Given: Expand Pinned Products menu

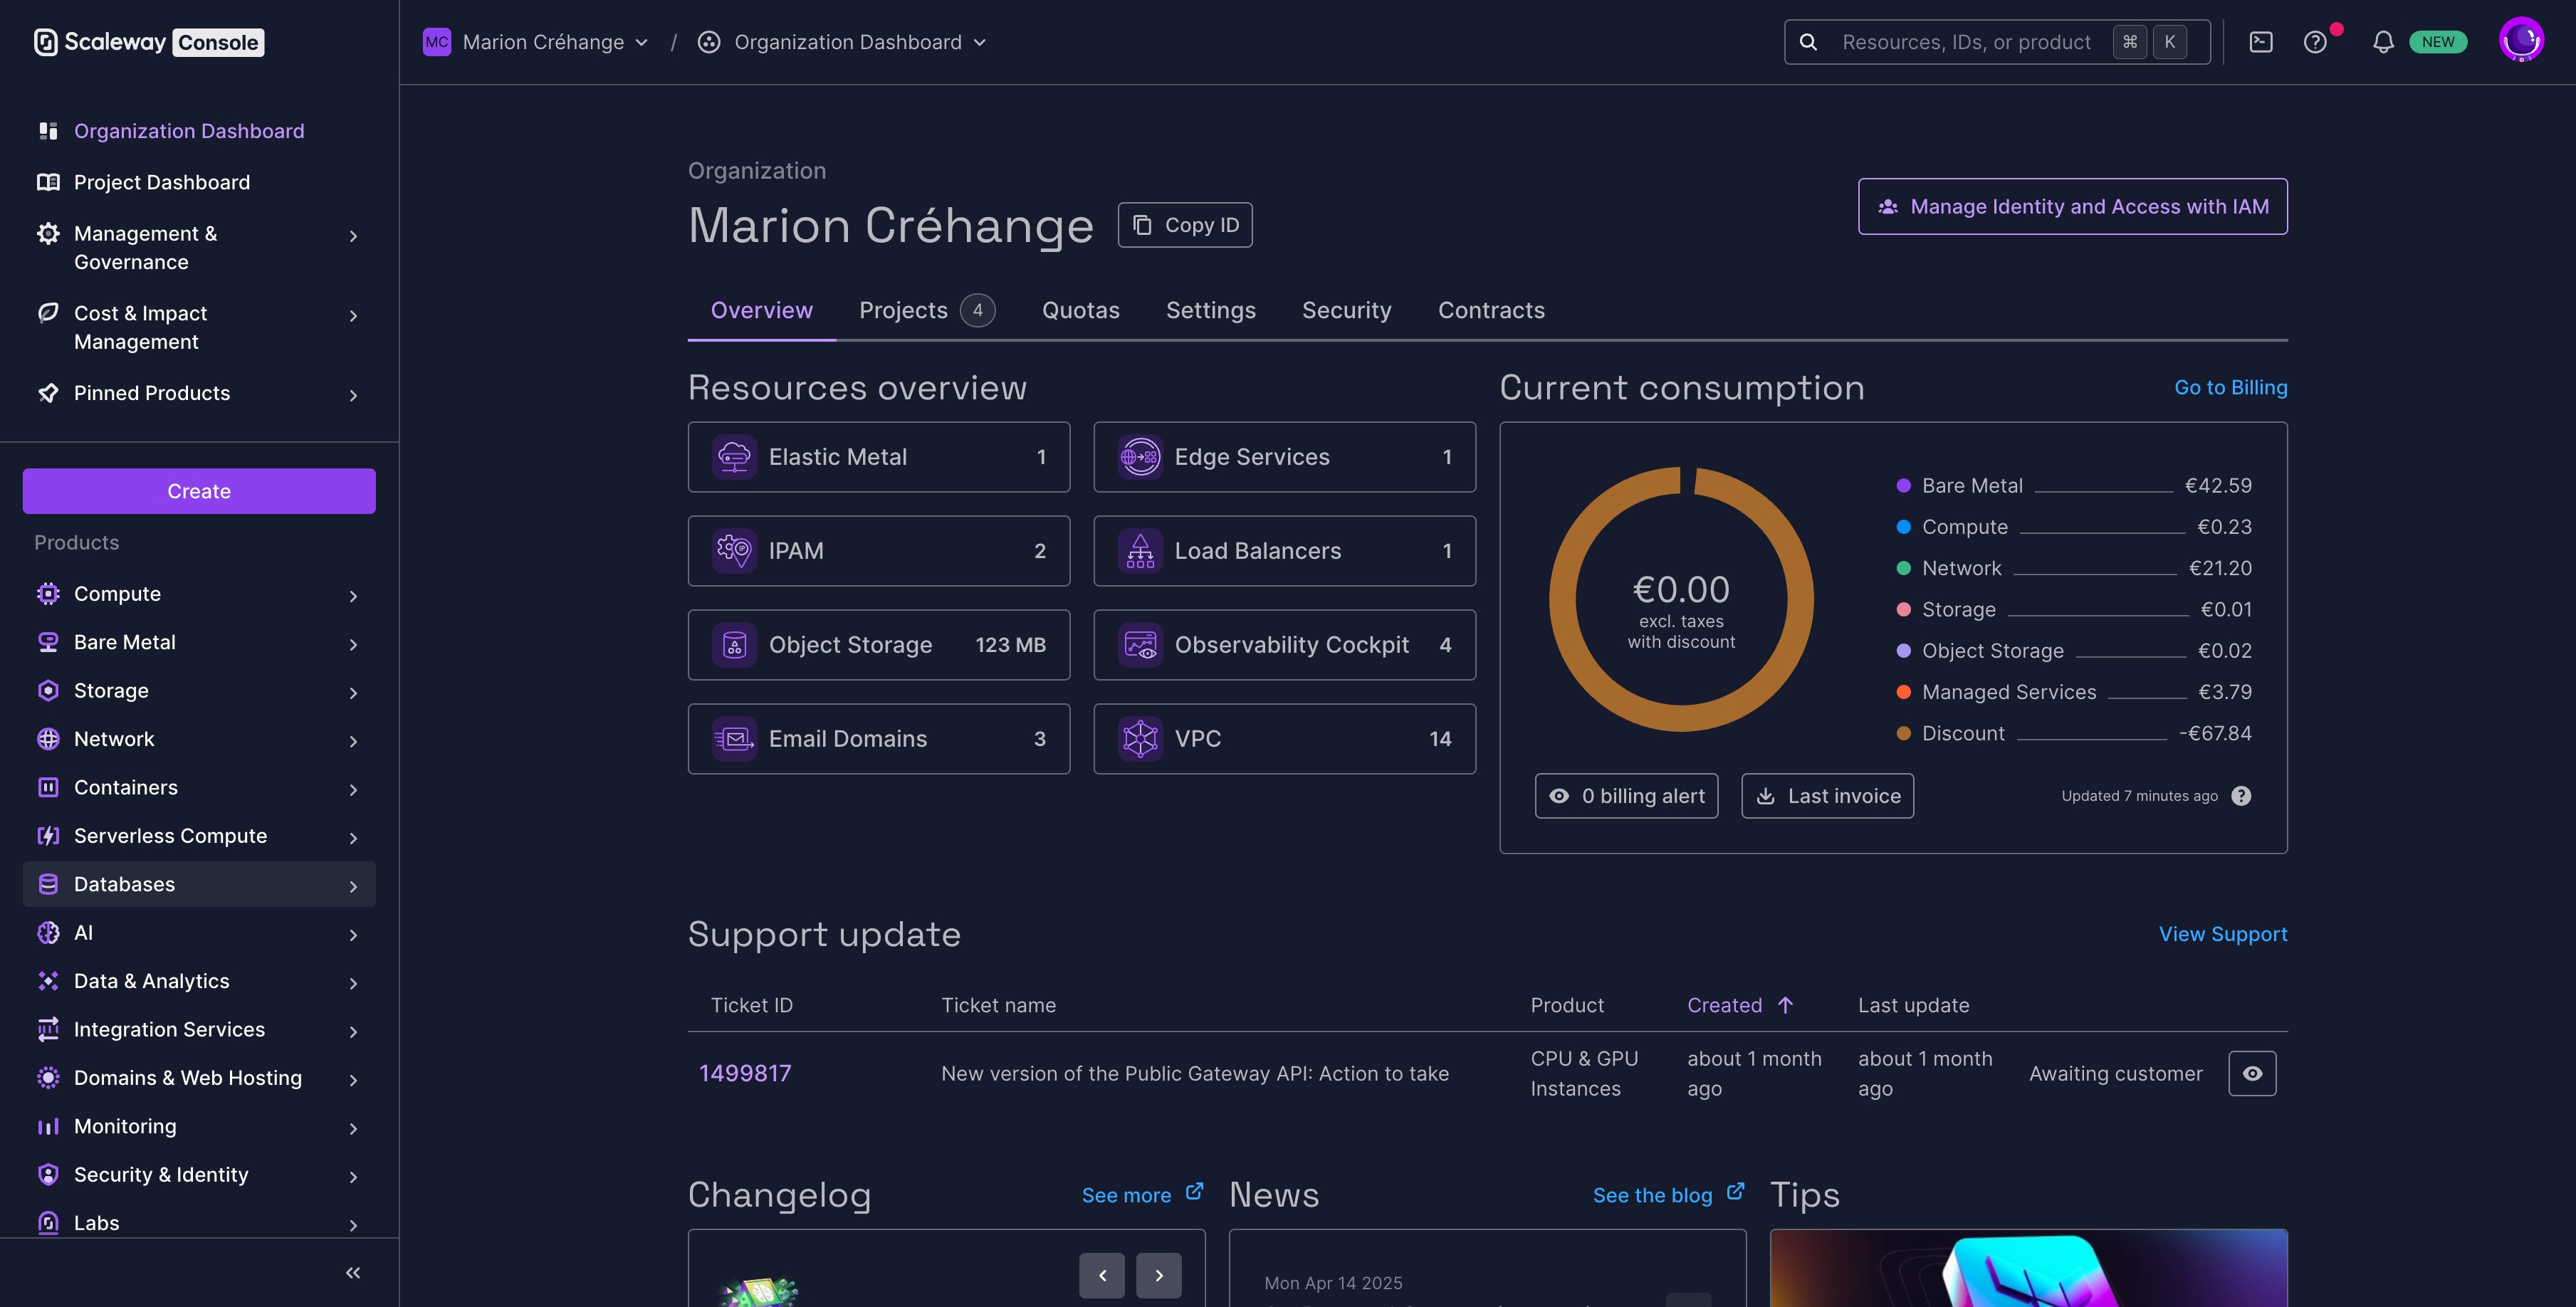Looking at the screenshot, I should tap(199, 393).
